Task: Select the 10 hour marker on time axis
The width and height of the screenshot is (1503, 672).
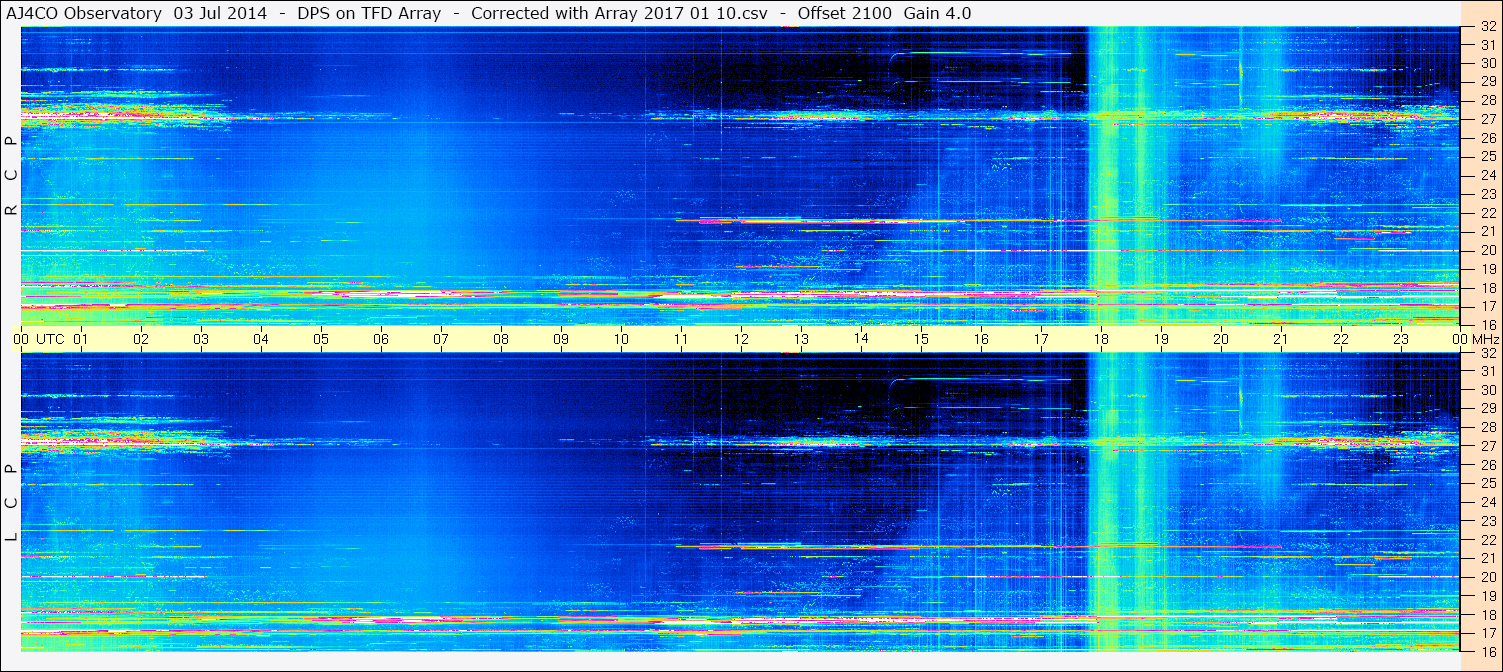Action: (x=621, y=339)
